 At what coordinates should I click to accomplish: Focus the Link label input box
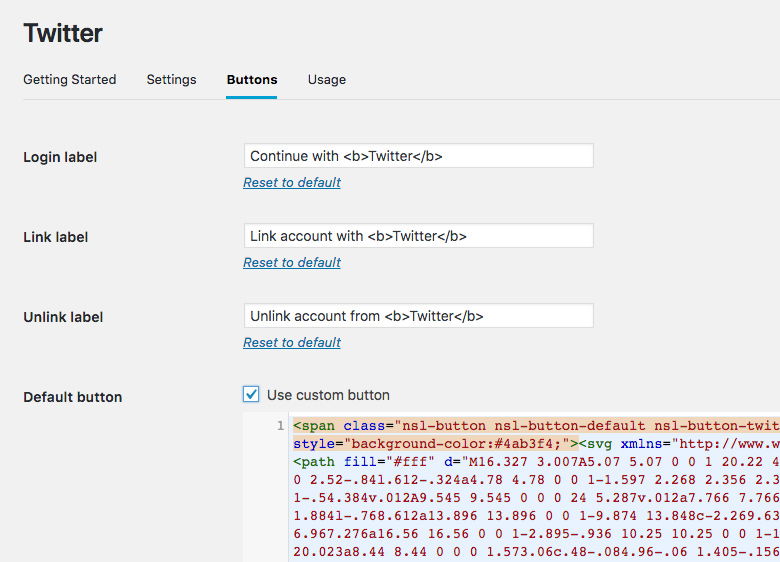click(x=418, y=236)
